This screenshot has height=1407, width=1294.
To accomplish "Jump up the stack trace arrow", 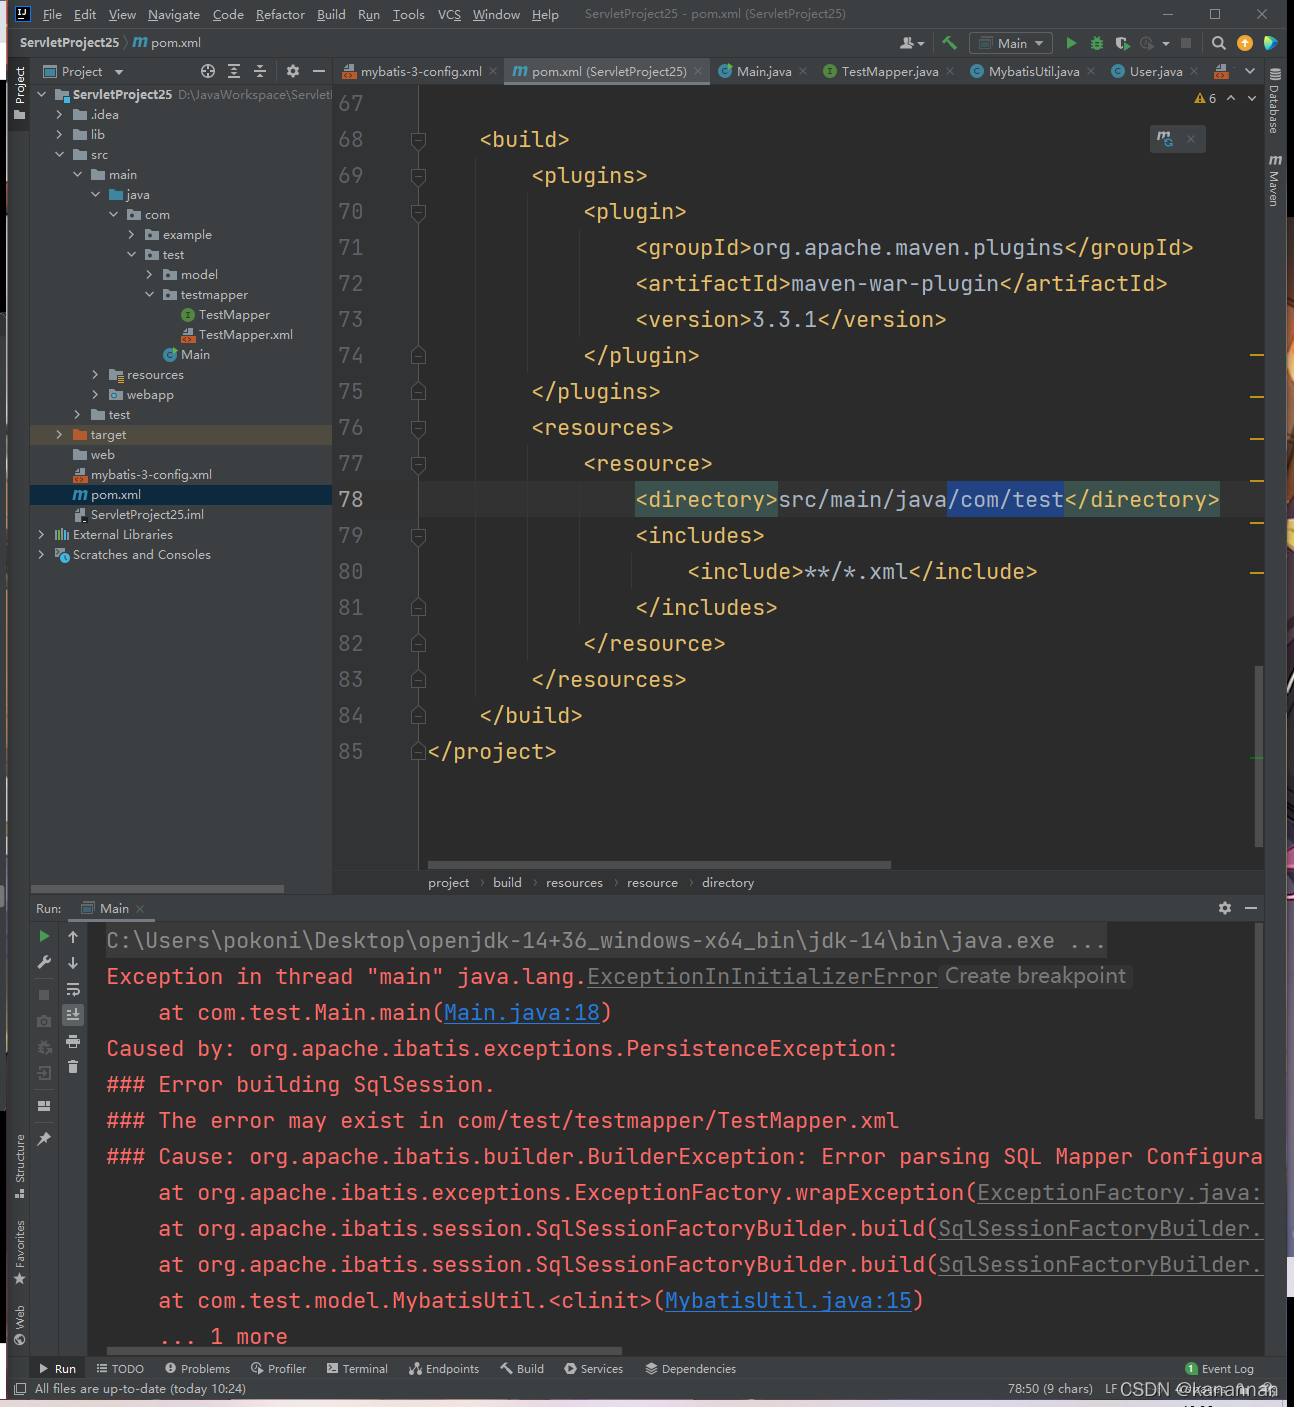I will pos(73,936).
